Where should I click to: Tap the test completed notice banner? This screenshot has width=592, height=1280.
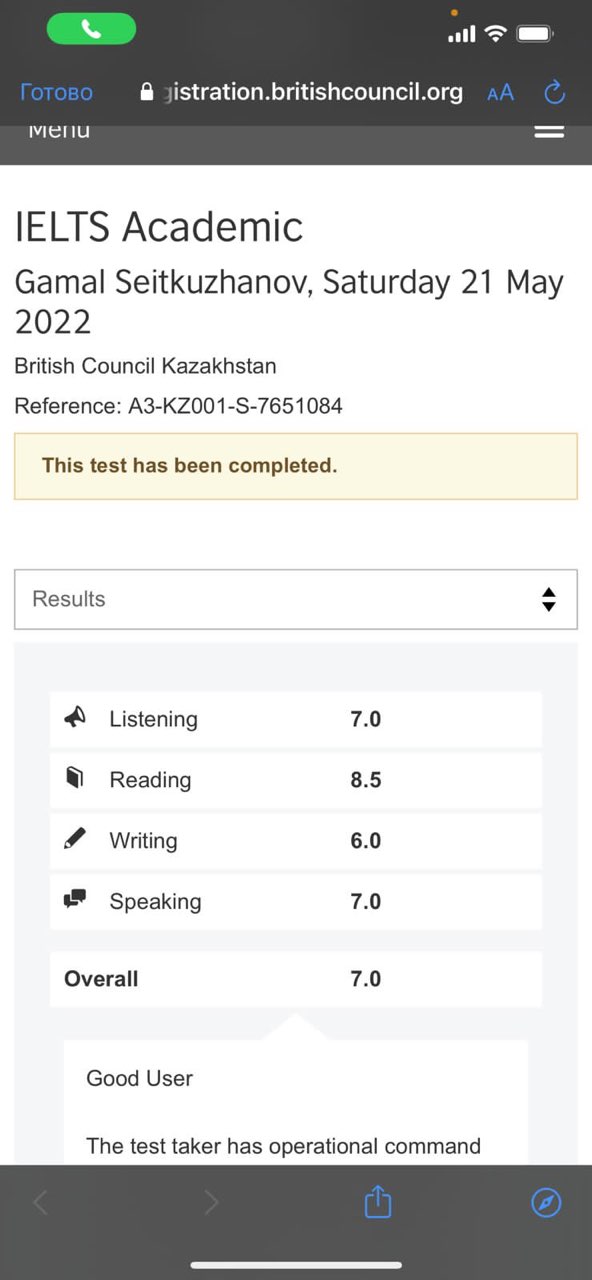pyautogui.click(x=296, y=466)
